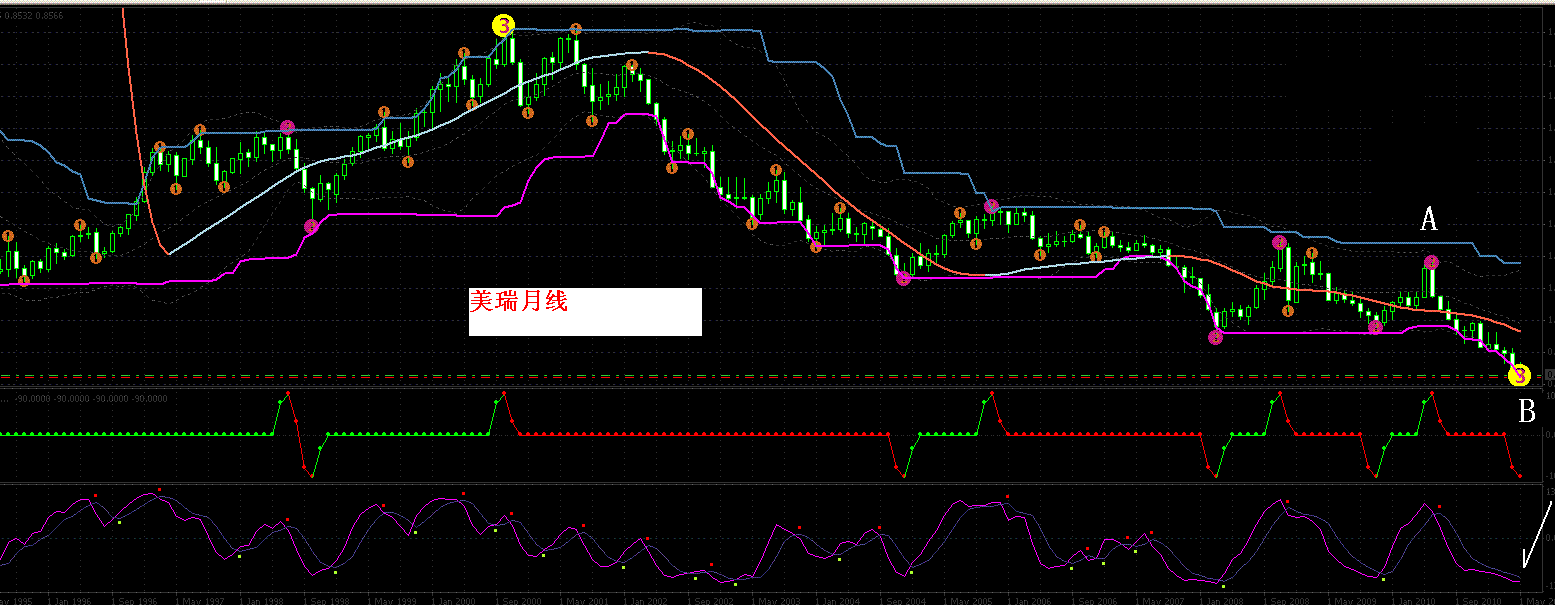
Task: Click the 1 Jan 2008 date label
Action: click(x=1221, y=601)
